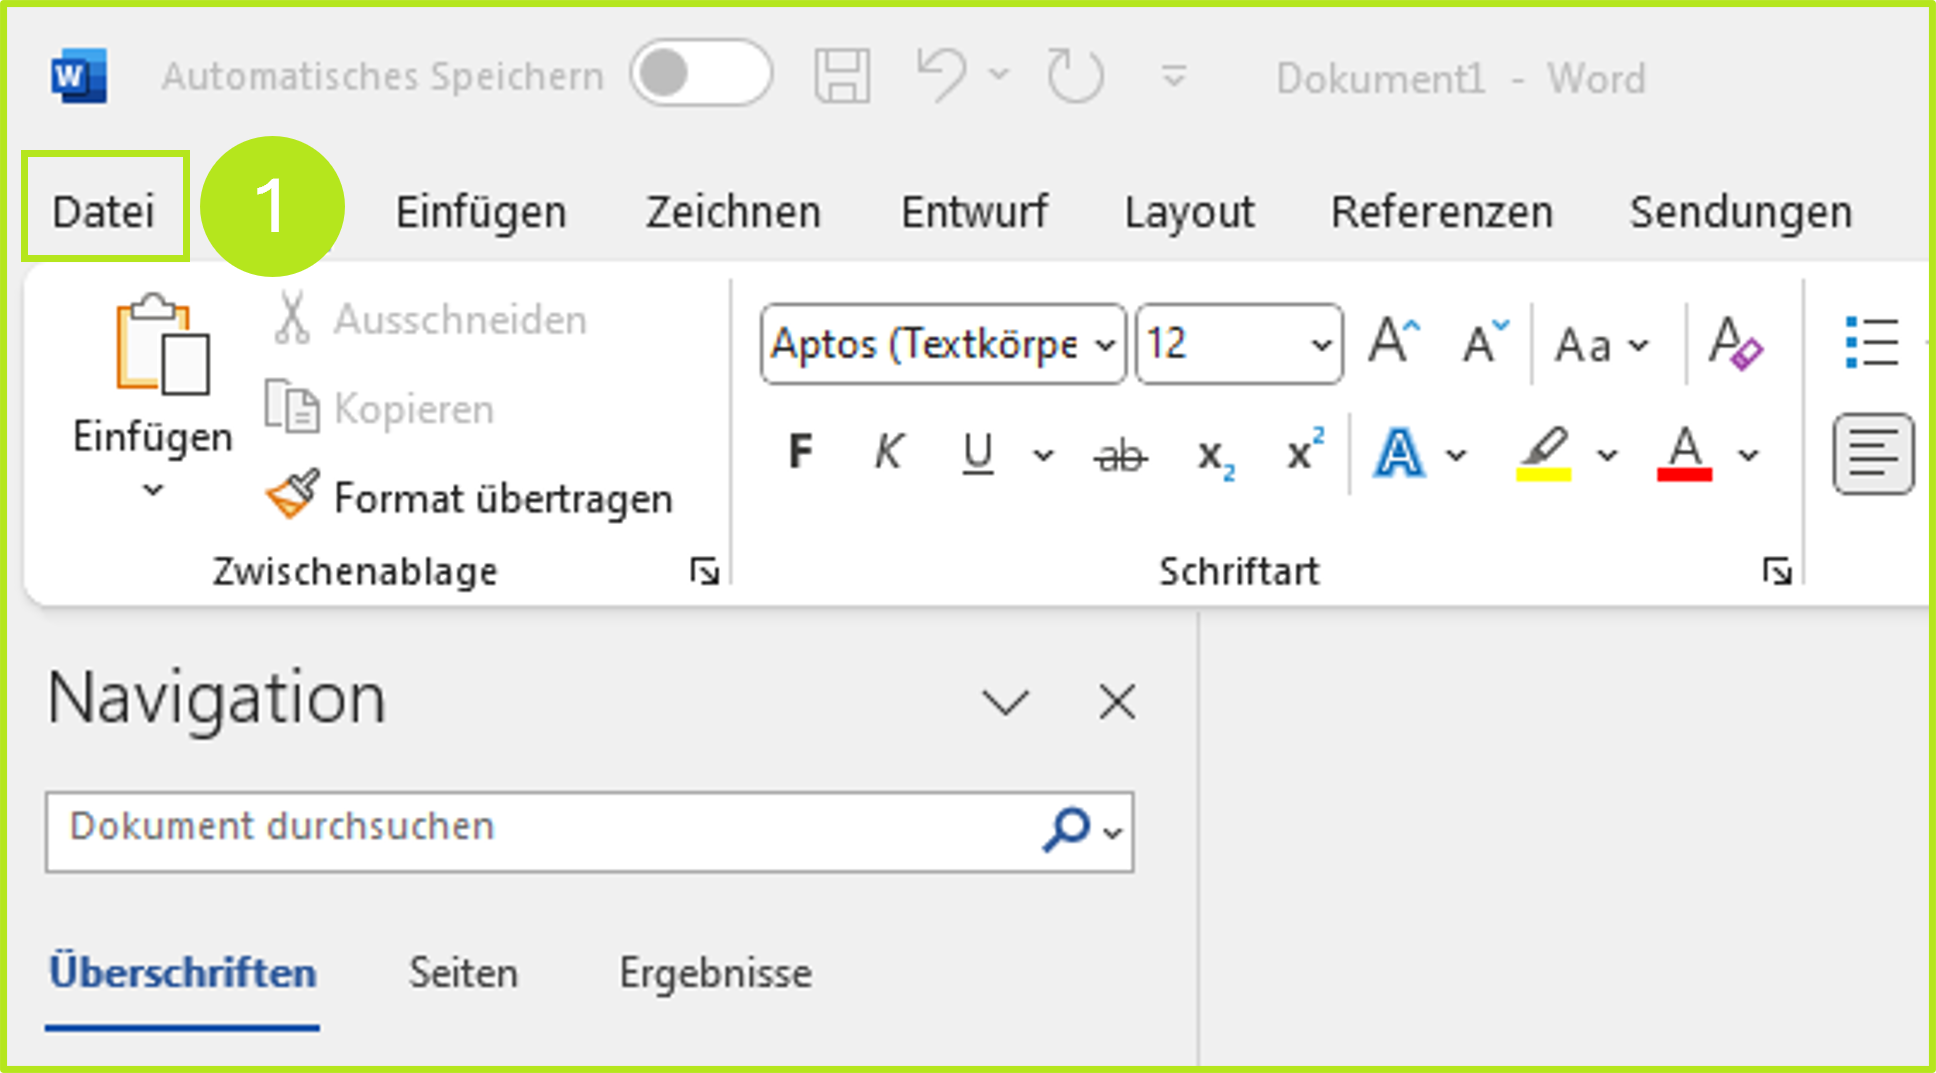Expand the underline style dropdown arrow
Image resolution: width=1936 pixels, height=1073 pixels.
point(1043,454)
